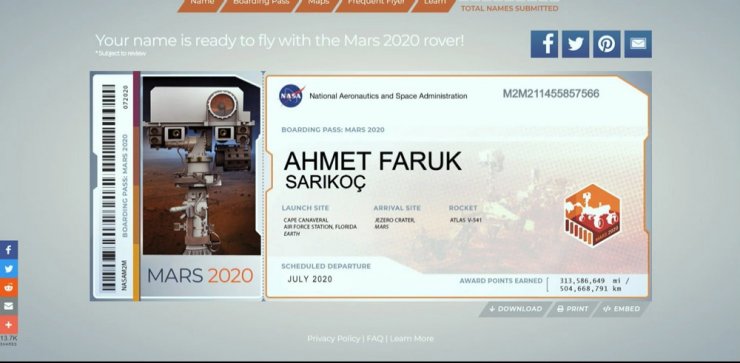Click the Mars 2020 rover hexagon badge

click(592, 215)
